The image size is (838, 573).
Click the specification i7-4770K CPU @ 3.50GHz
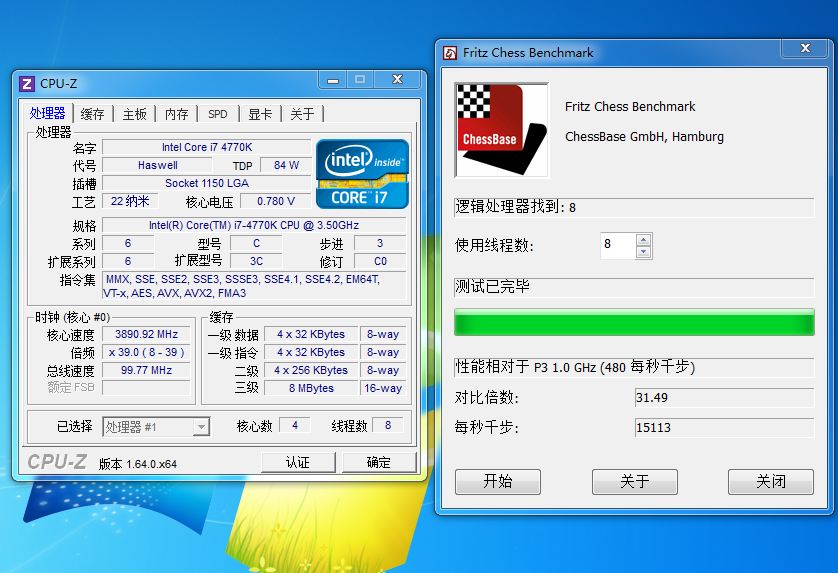click(254, 225)
